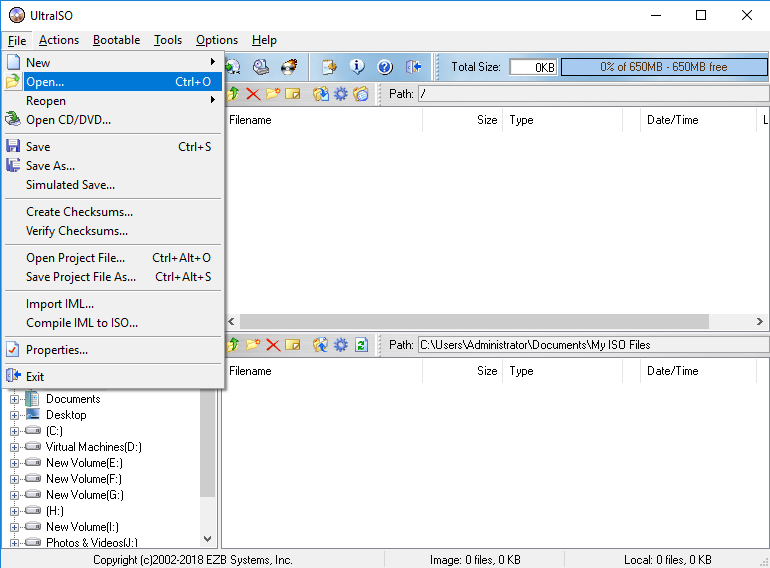This screenshot has height=568, width=770.
Task: Click the rename icon in local toolbar
Action: [293, 345]
